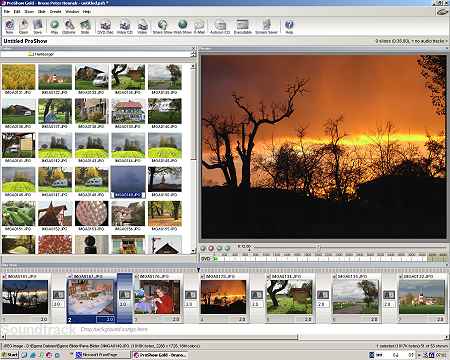450x360 pixels.
Task: Open the Slide menu in menu bar
Action: [41, 12]
